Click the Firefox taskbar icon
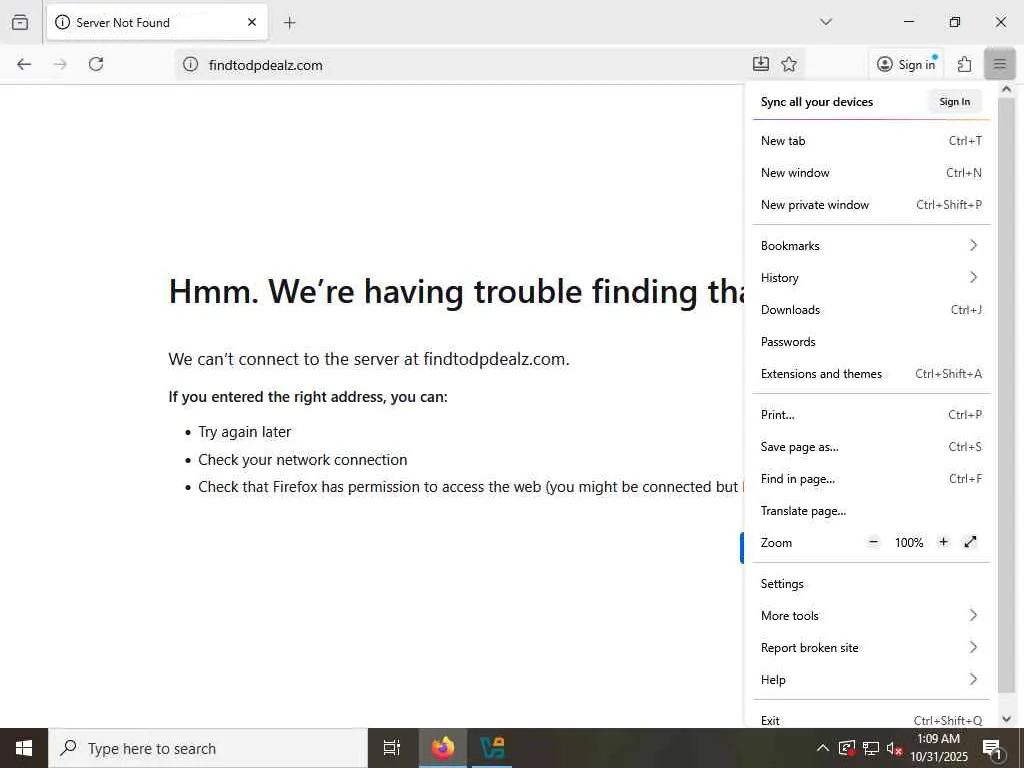The width and height of the screenshot is (1024, 768). click(443, 748)
